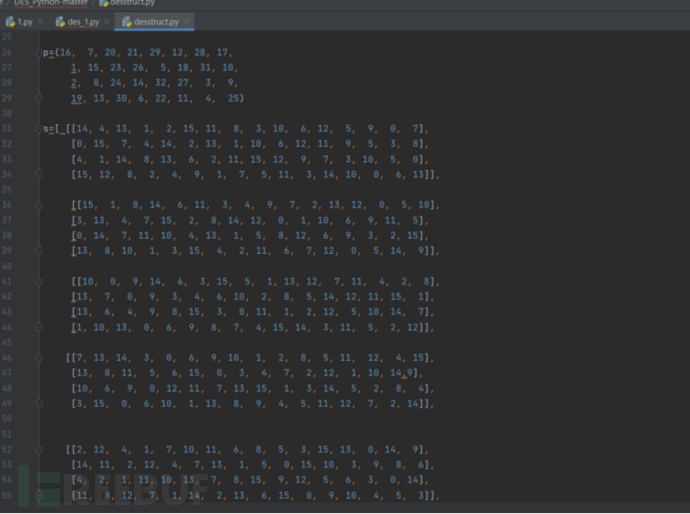The image size is (690, 514).
Task: Close the des_1.py tab
Action: (105, 21)
